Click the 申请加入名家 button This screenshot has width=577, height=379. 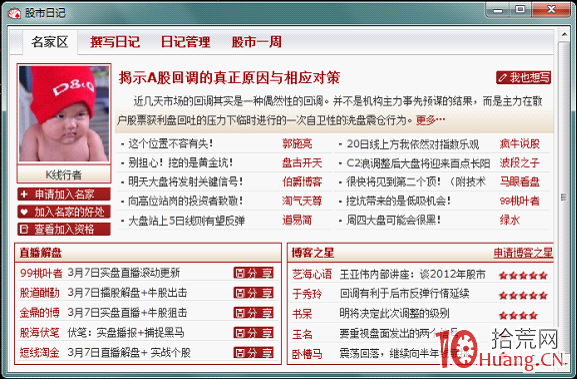click(64, 194)
